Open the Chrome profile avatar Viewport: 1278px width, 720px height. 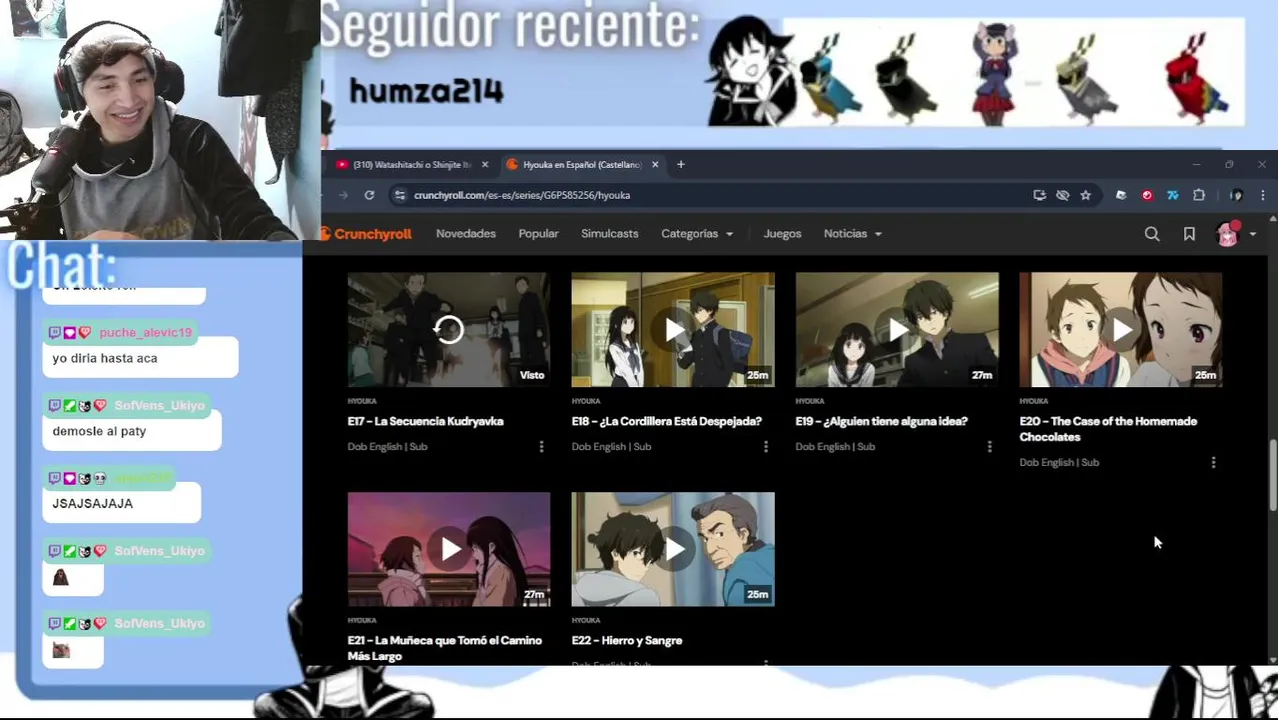tap(1236, 195)
